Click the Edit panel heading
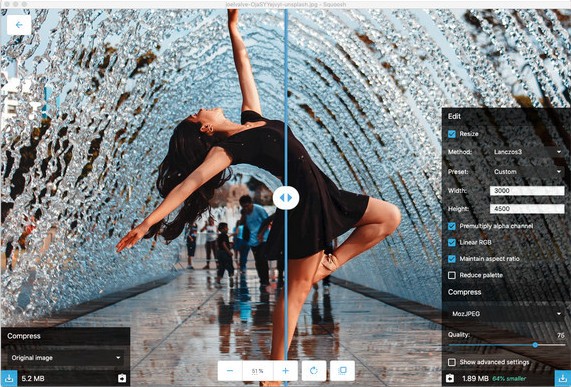This screenshot has width=571, height=387. click(454, 117)
